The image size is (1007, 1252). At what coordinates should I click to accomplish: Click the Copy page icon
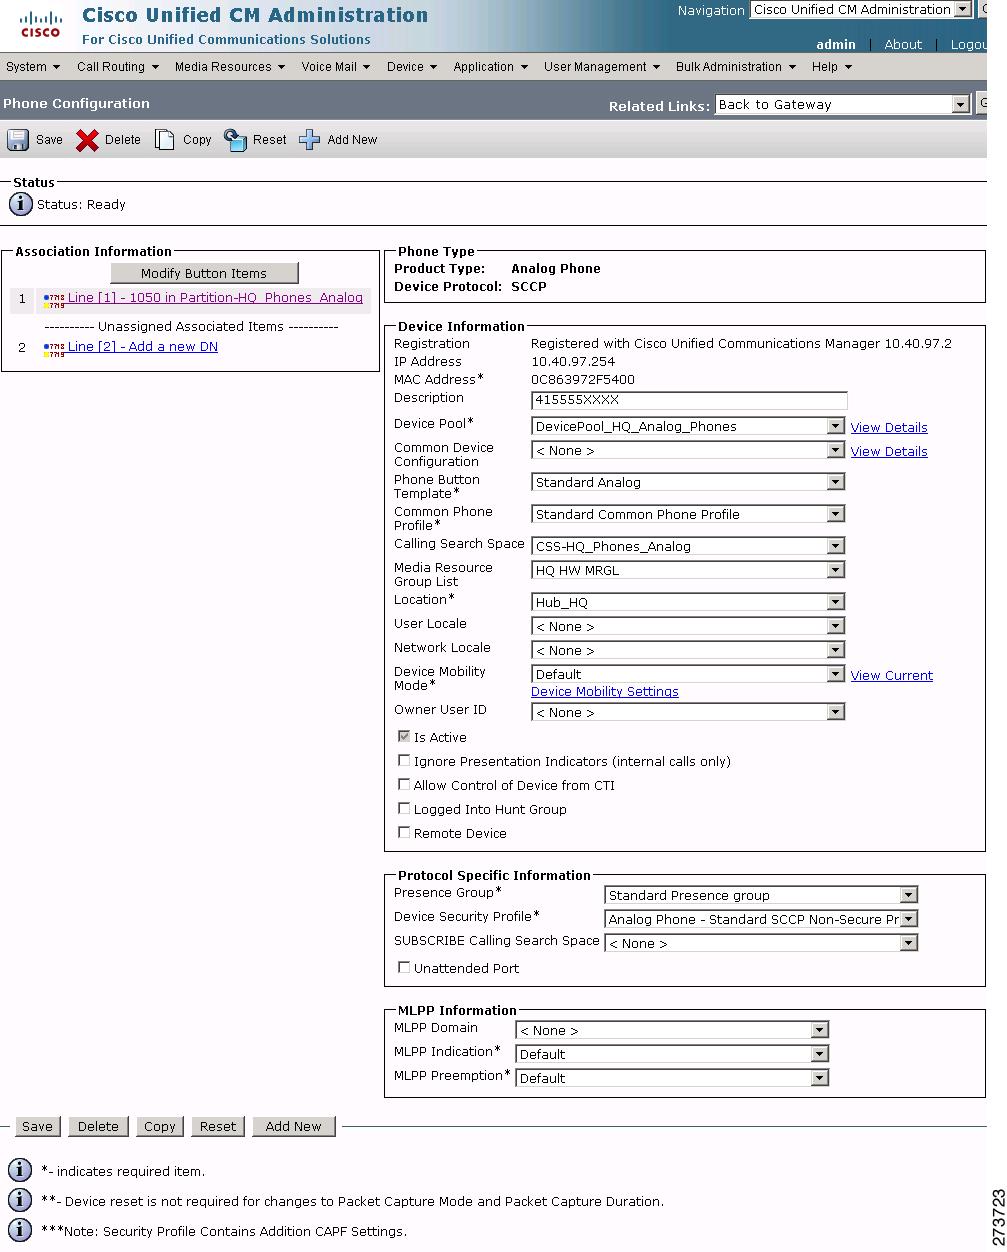[165, 140]
